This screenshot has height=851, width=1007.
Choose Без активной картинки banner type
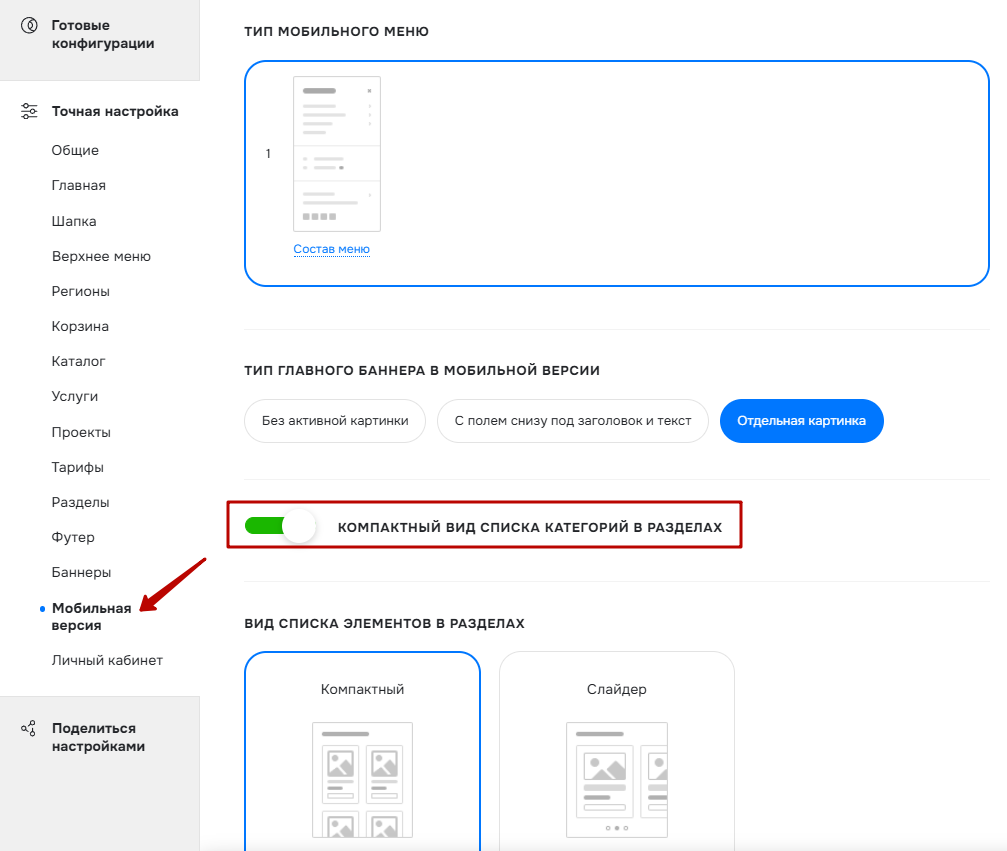[335, 421]
